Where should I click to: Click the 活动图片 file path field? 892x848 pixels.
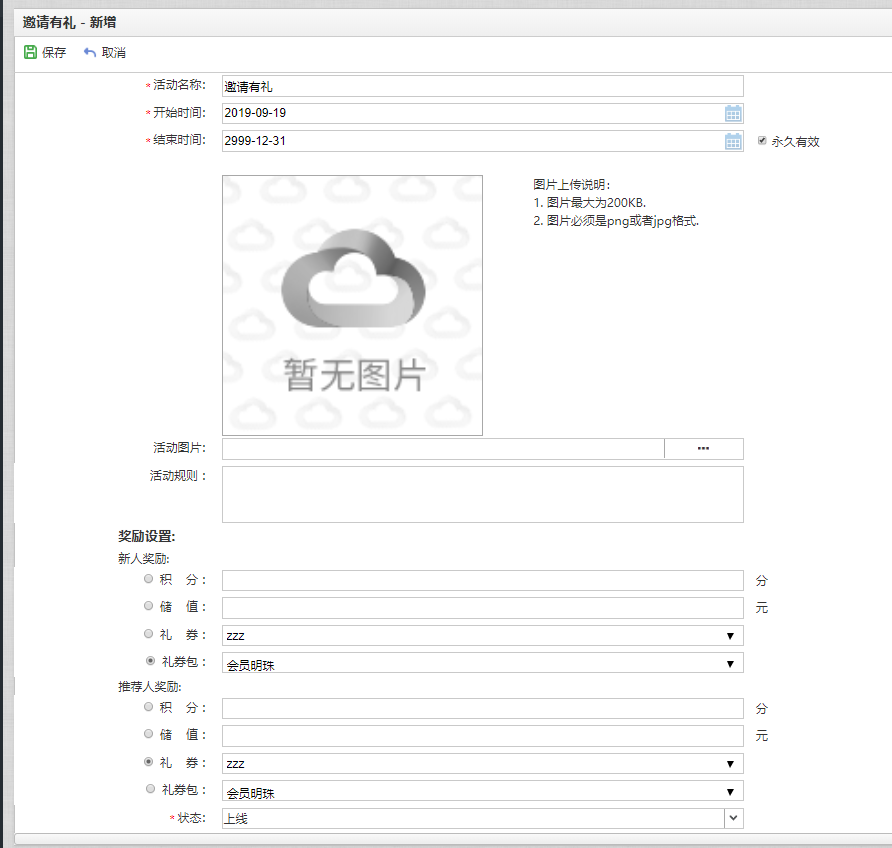(442, 448)
